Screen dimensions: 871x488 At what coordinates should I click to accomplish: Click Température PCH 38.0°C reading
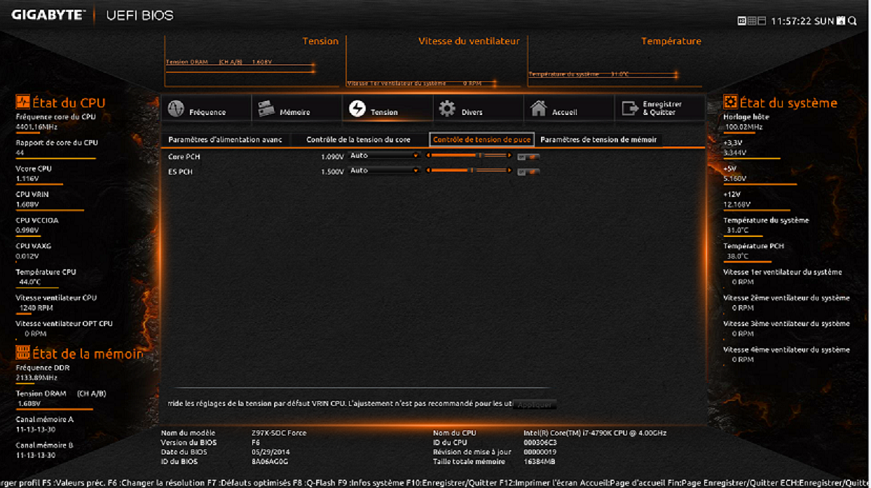point(753,251)
